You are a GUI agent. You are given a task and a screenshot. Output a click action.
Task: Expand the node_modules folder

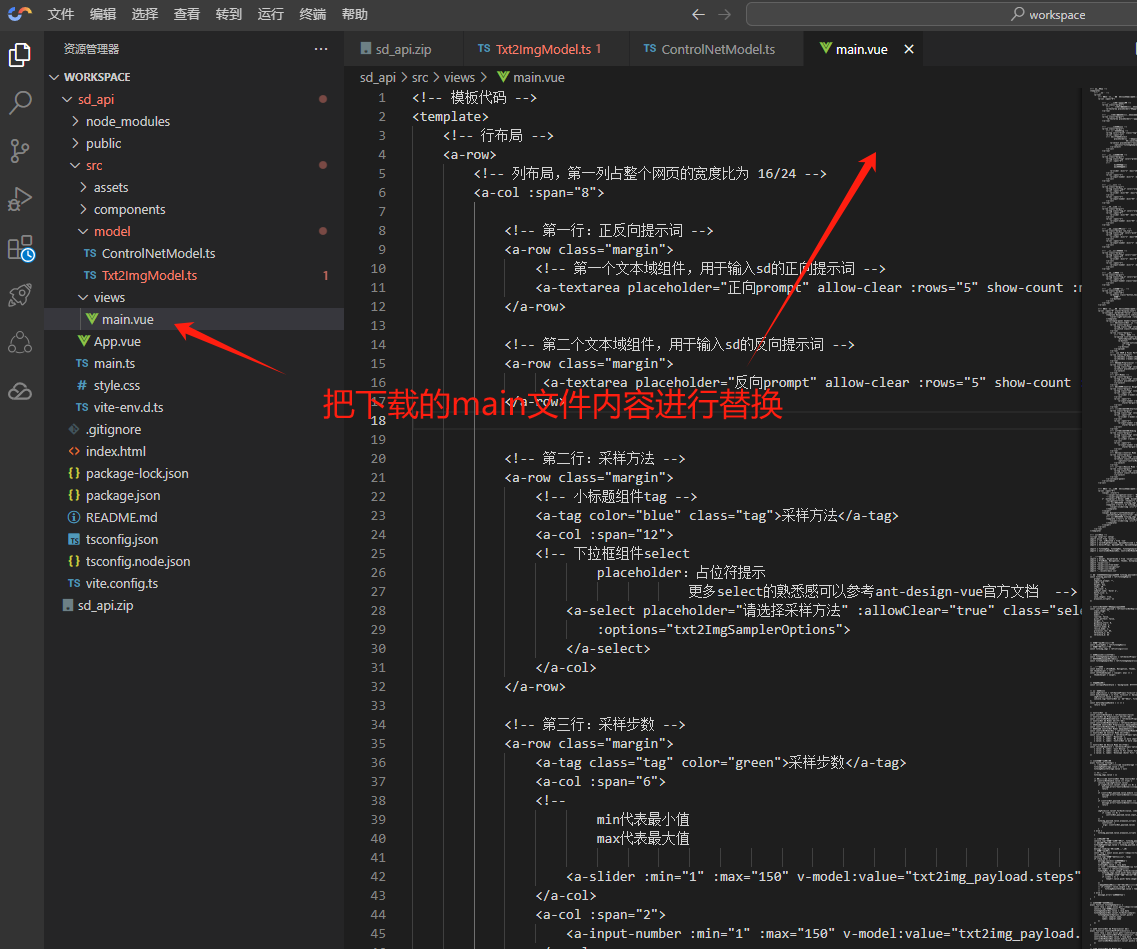pyautogui.click(x=127, y=121)
